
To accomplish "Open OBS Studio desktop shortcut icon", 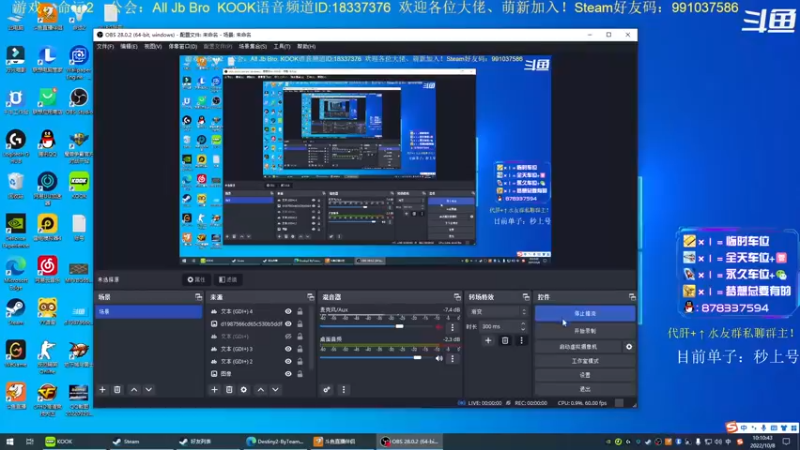I will [x=79, y=101].
